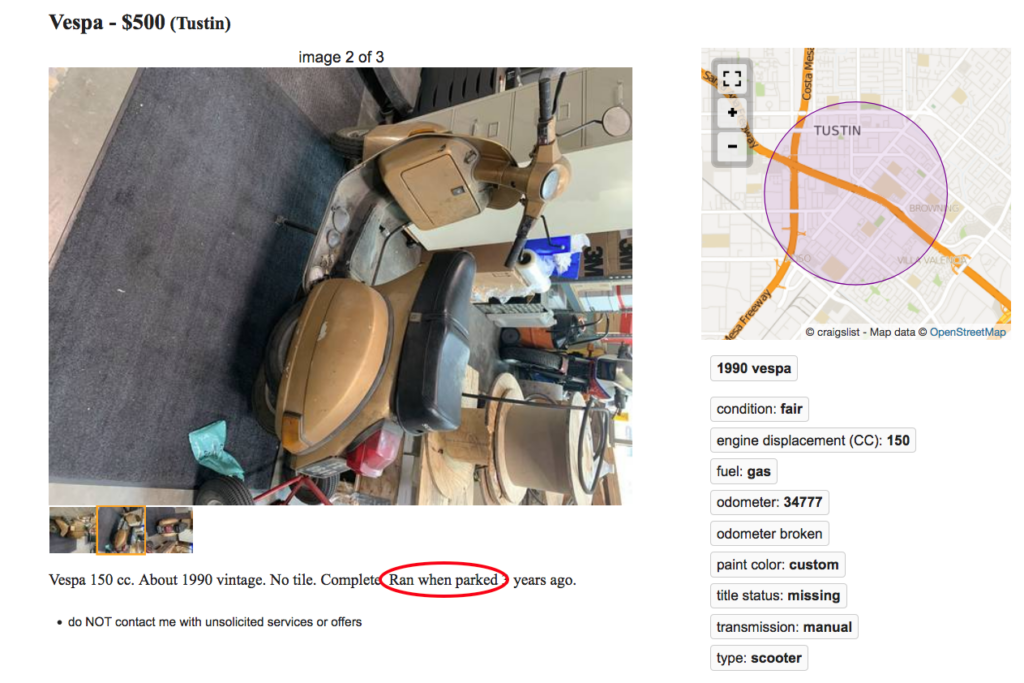Click the Tustin label on the map
1024x683 pixels.
[837, 131]
